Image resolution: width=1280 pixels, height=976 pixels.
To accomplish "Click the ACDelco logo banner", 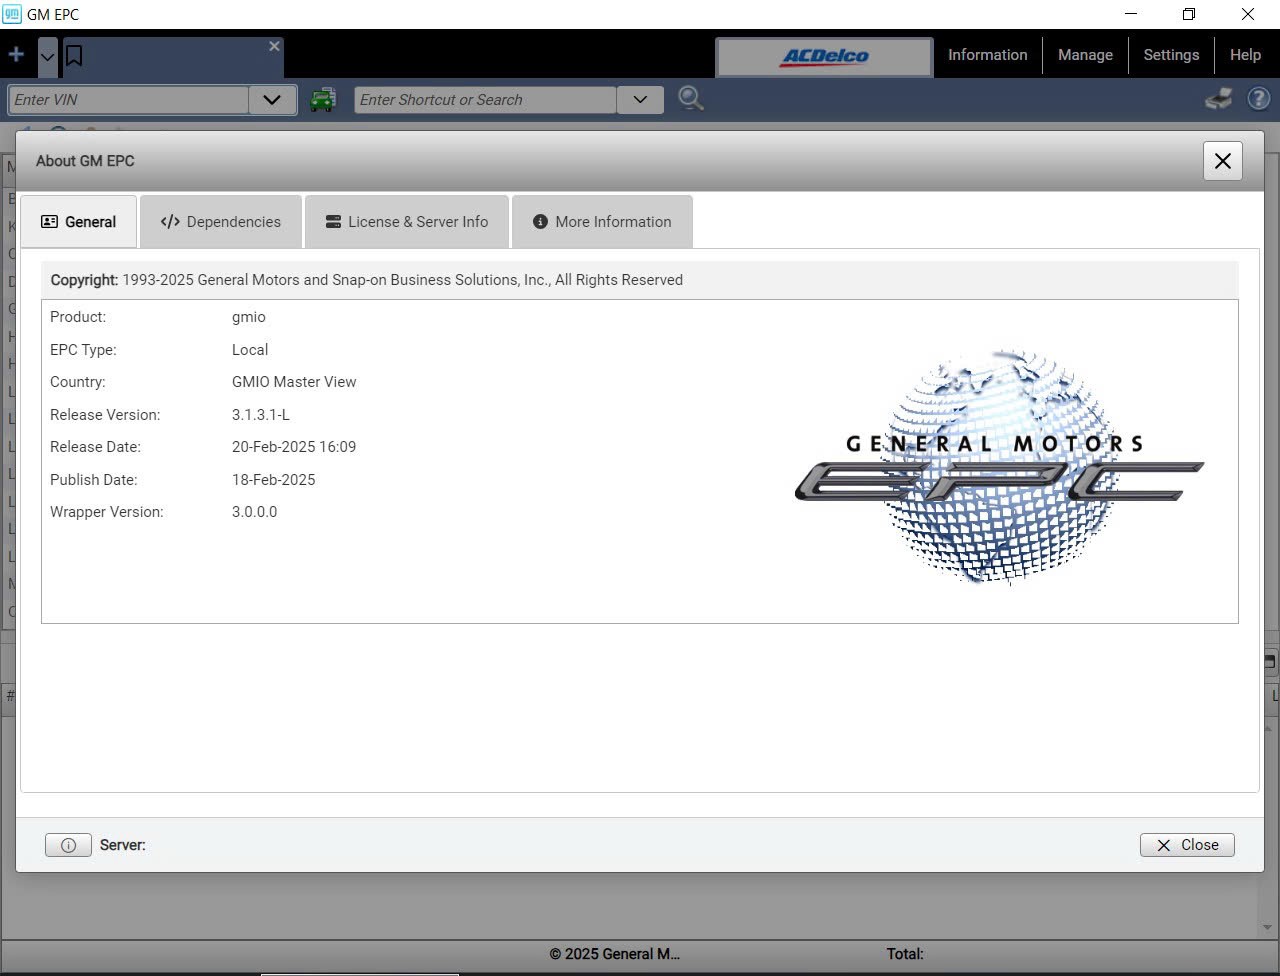I will click(823, 57).
